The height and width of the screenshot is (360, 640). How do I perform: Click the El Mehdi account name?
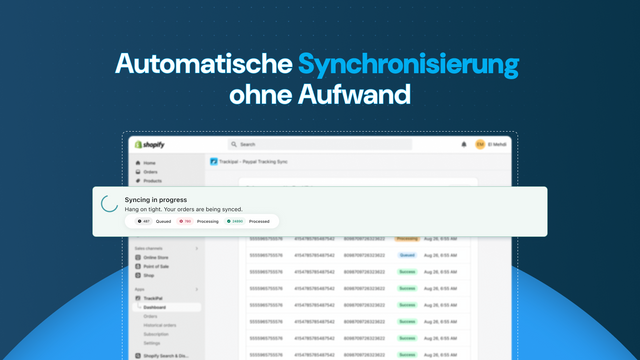[x=497, y=144]
